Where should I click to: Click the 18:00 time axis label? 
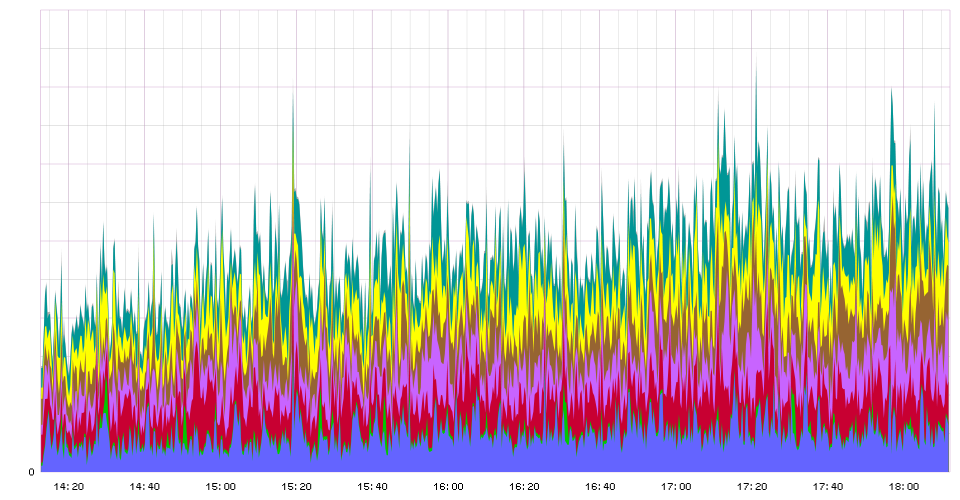904,487
